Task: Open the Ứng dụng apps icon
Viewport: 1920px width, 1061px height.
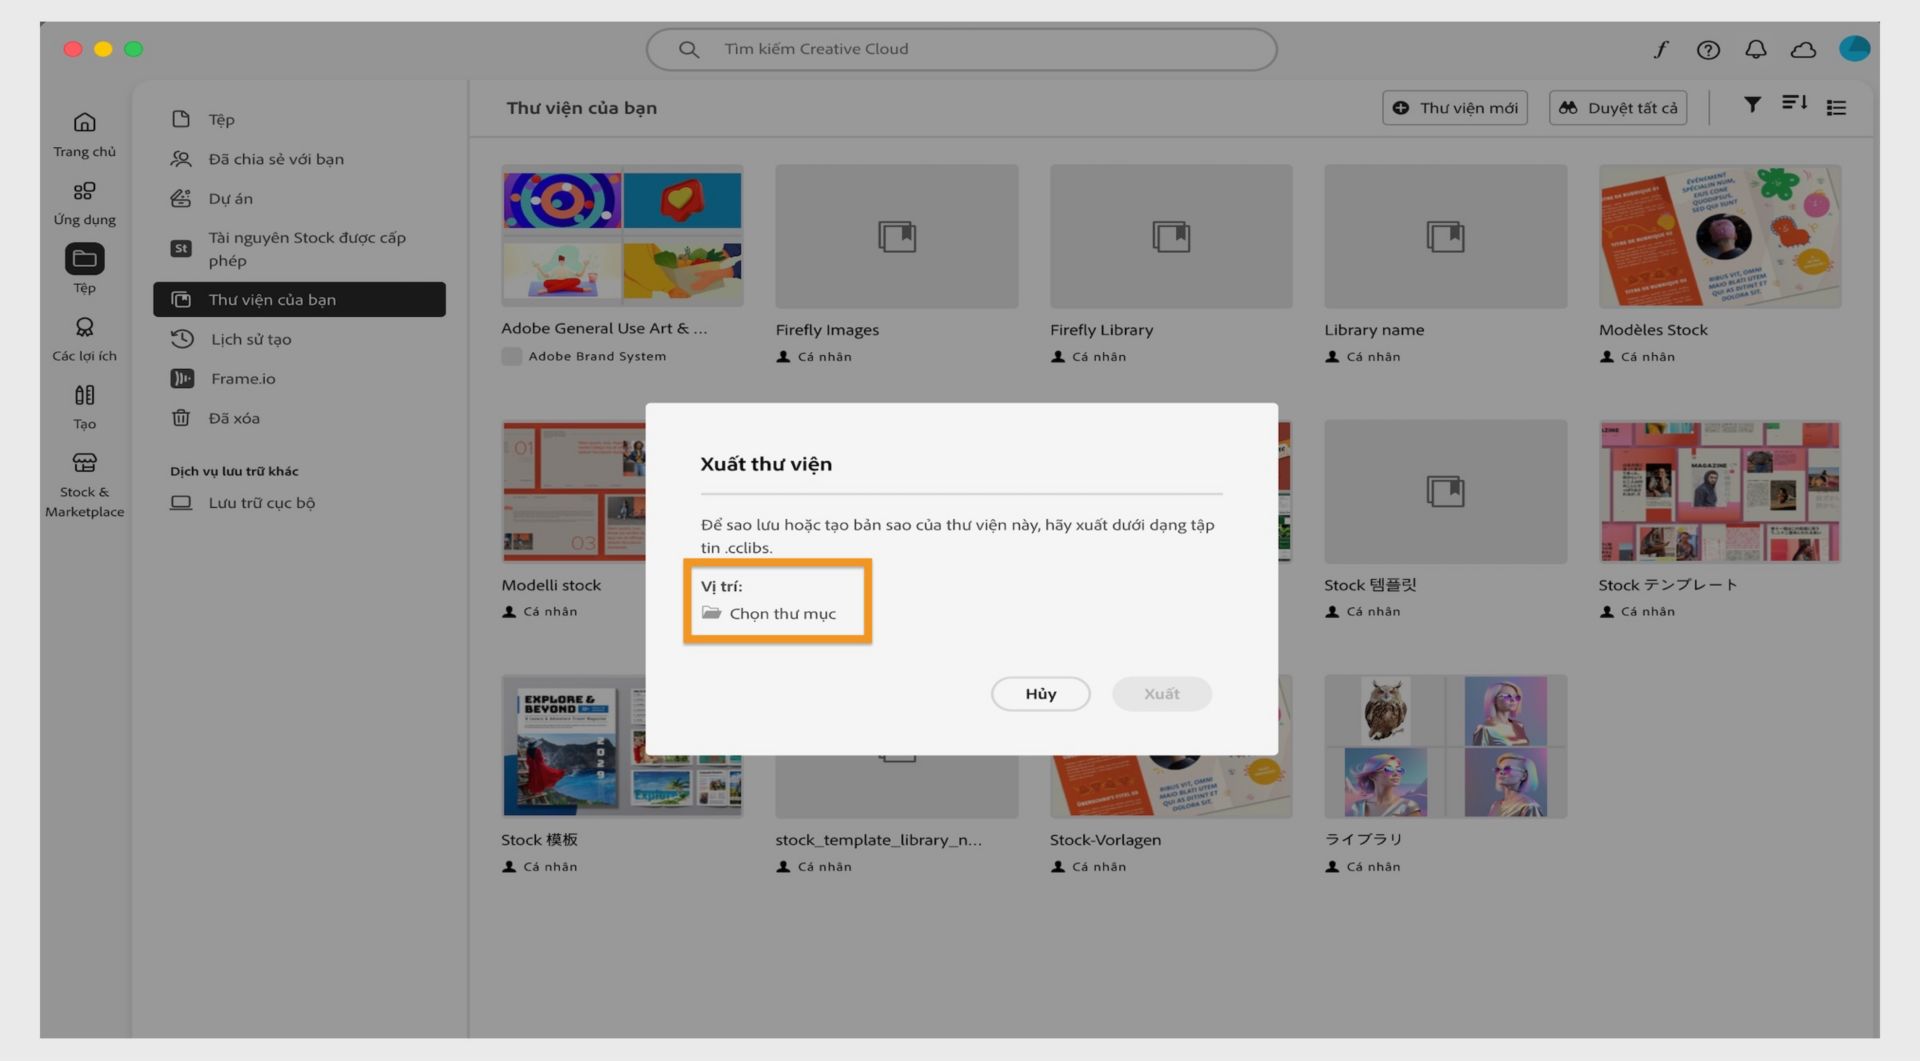Action: (x=85, y=191)
